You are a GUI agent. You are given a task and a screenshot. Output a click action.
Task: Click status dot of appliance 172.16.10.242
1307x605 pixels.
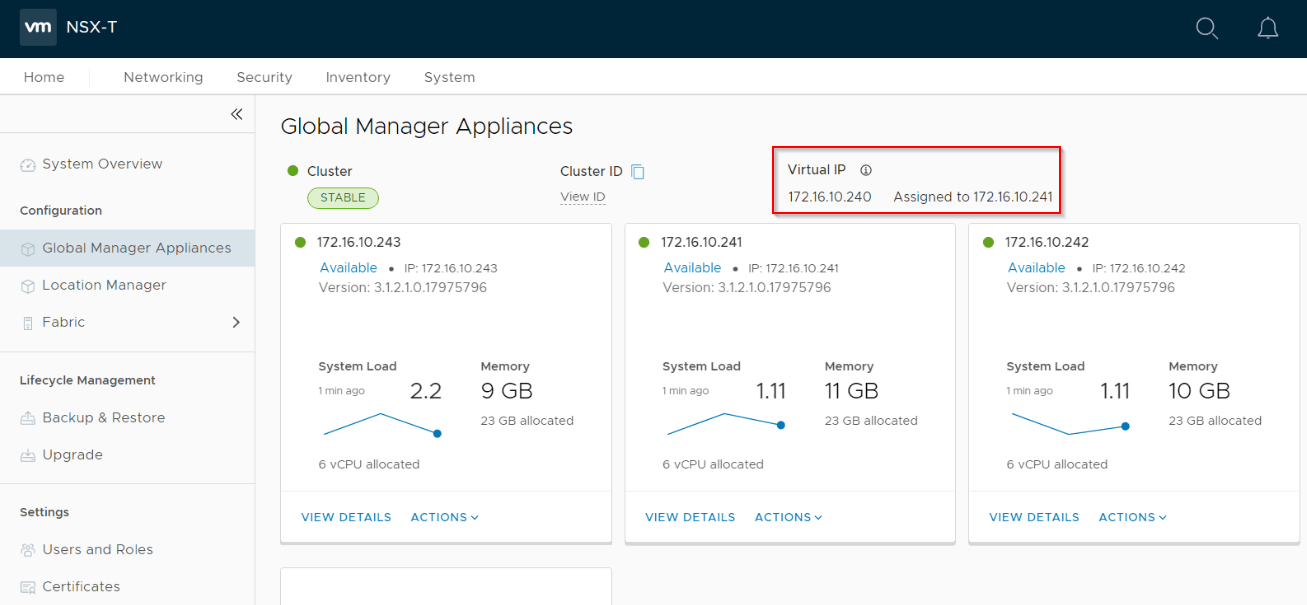click(988, 242)
